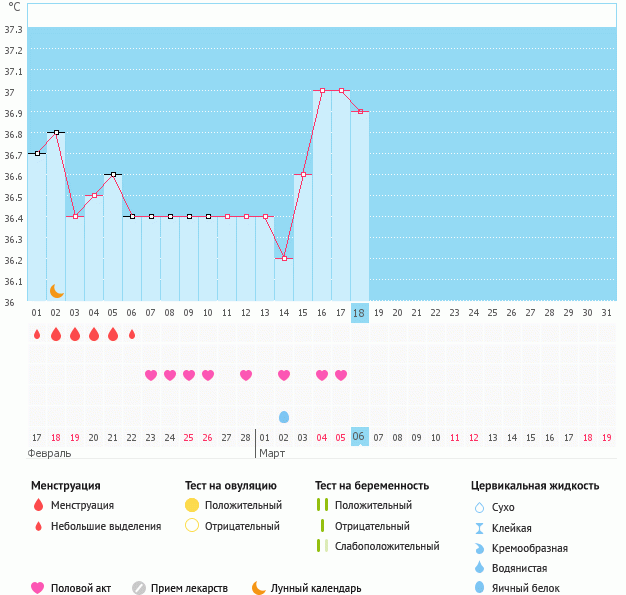Click the moon icon next to Лунный календарь
The width and height of the screenshot is (626, 595).
coord(259,588)
